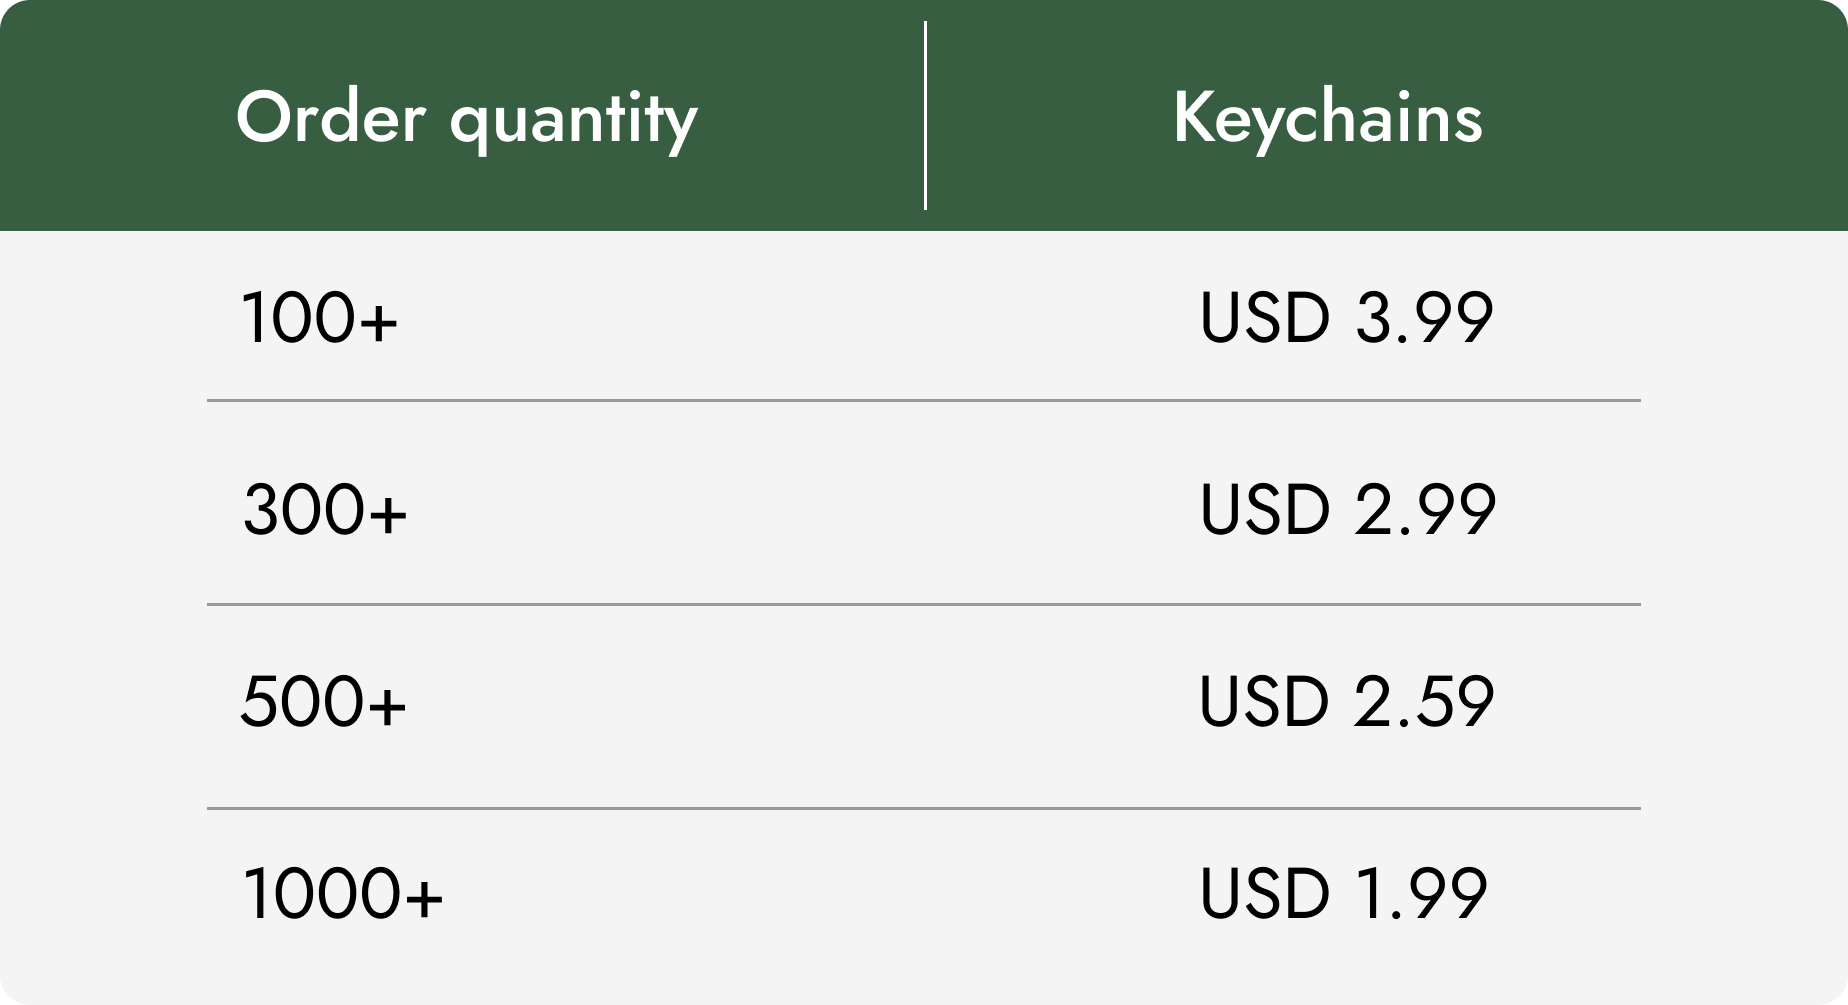Click the separator line below the 500+ row

[x=923, y=808]
